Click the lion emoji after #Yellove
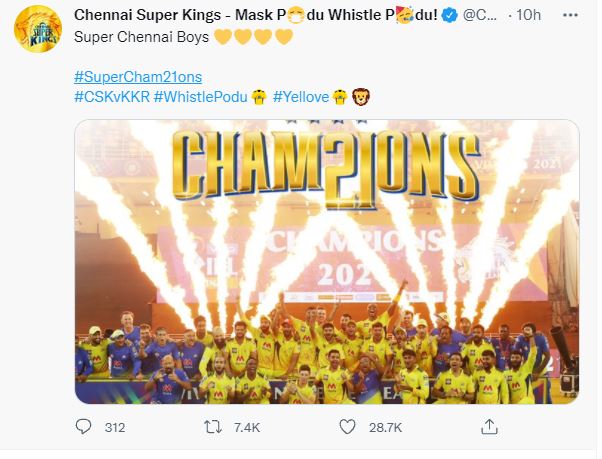The image size is (602, 459). click(362, 96)
